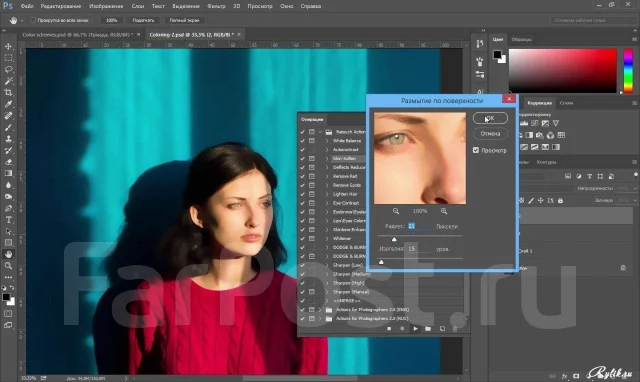Toggle the checkmark for the White Balance action

point(302,141)
